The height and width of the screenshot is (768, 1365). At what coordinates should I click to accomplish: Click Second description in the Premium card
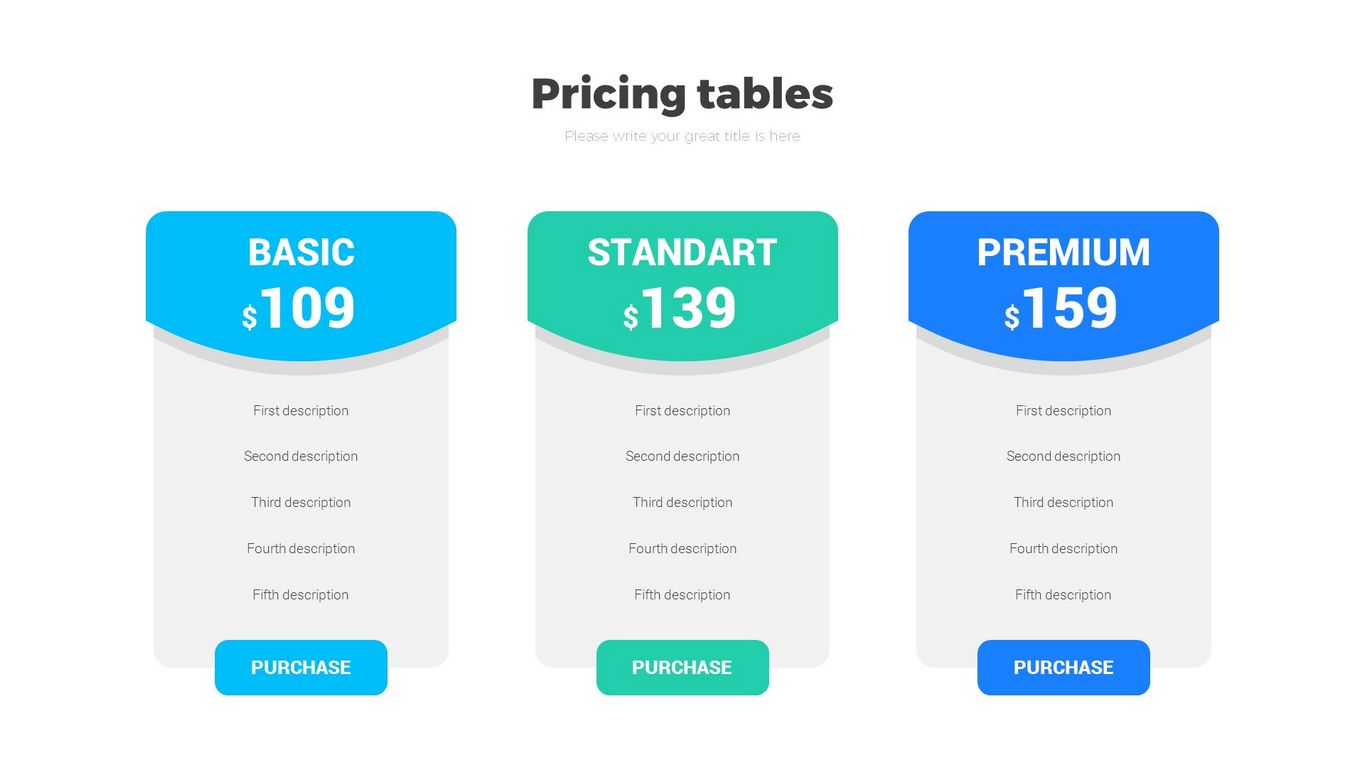pyautogui.click(x=1063, y=456)
